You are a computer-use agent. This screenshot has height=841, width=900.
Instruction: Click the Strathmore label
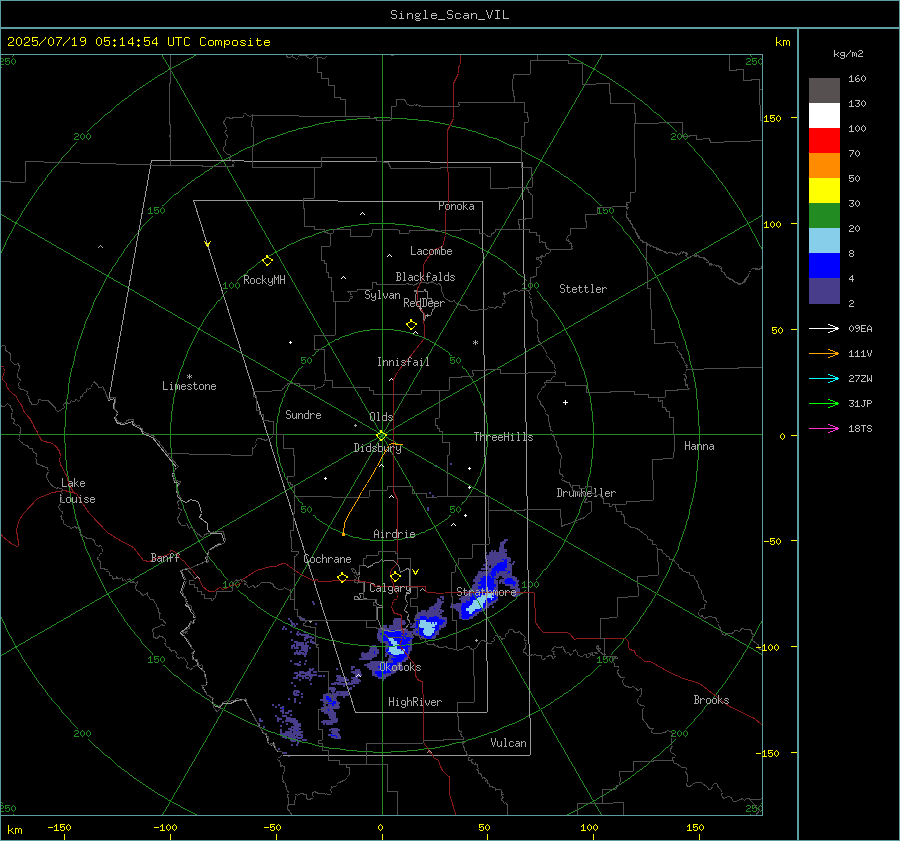coord(486,592)
